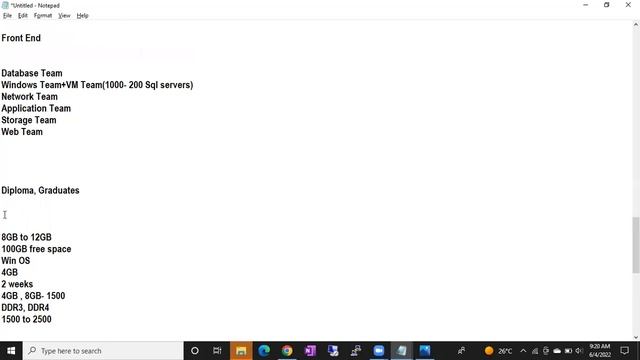Click the "Win OS" line

tap(16, 261)
